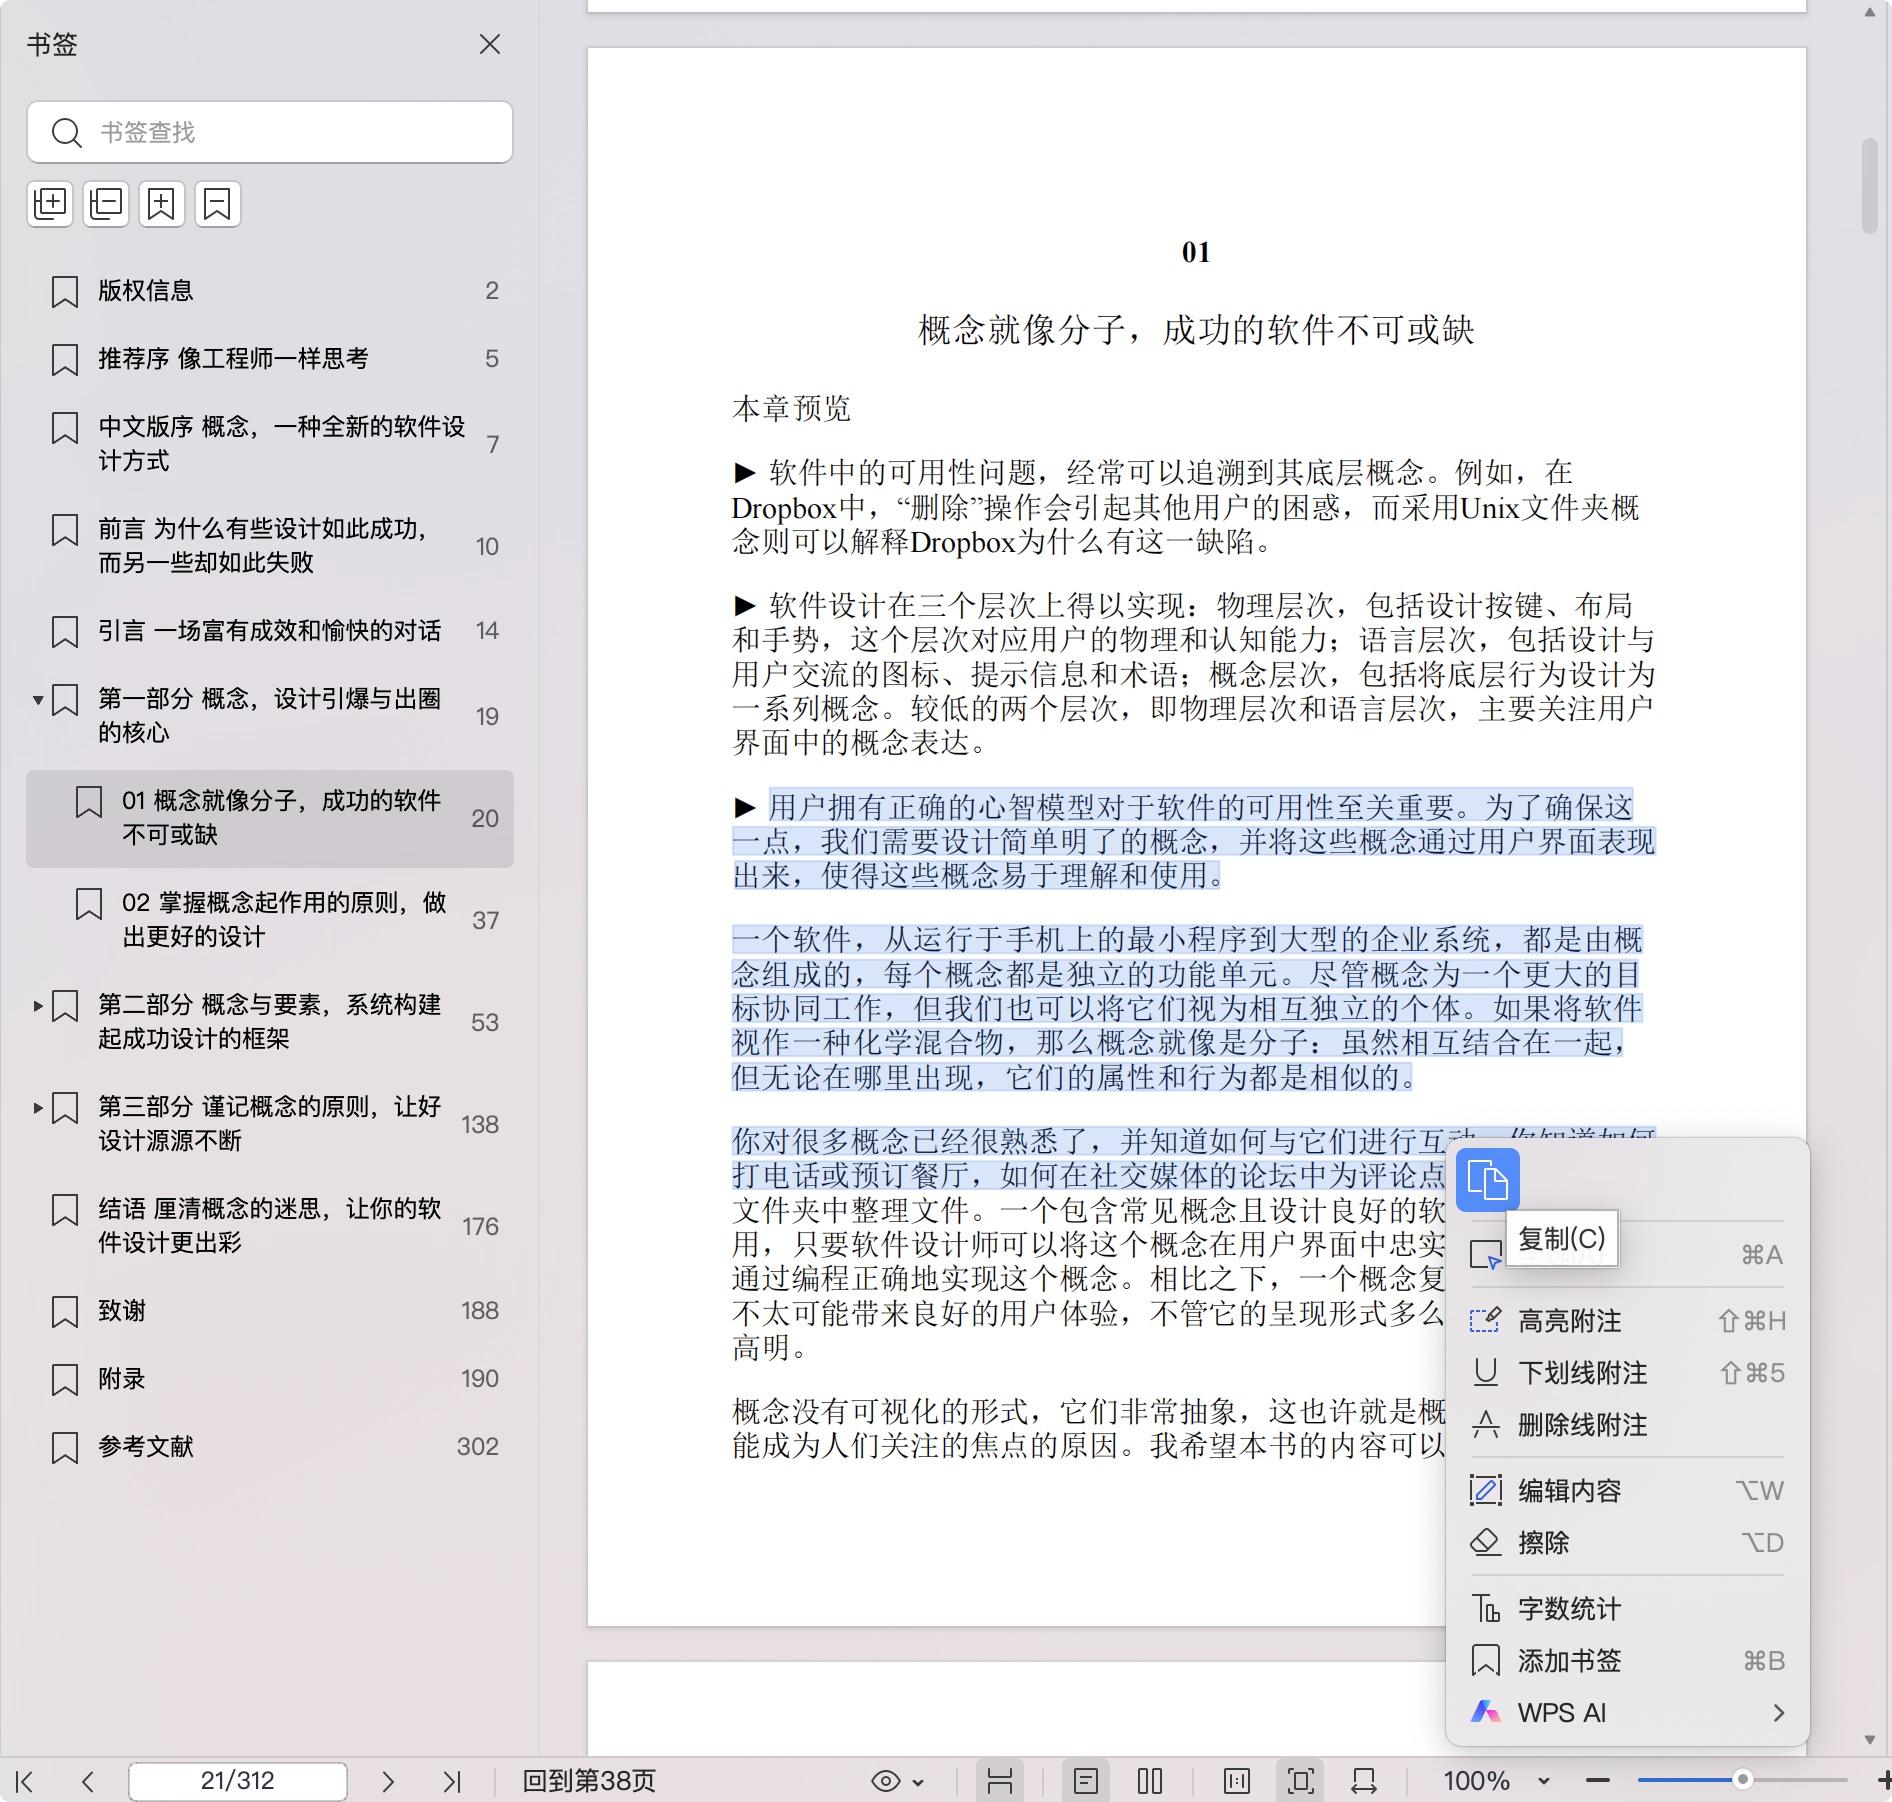The height and width of the screenshot is (1802, 1892).
Task: Switch to two-page view
Action: (x=1150, y=1781)
